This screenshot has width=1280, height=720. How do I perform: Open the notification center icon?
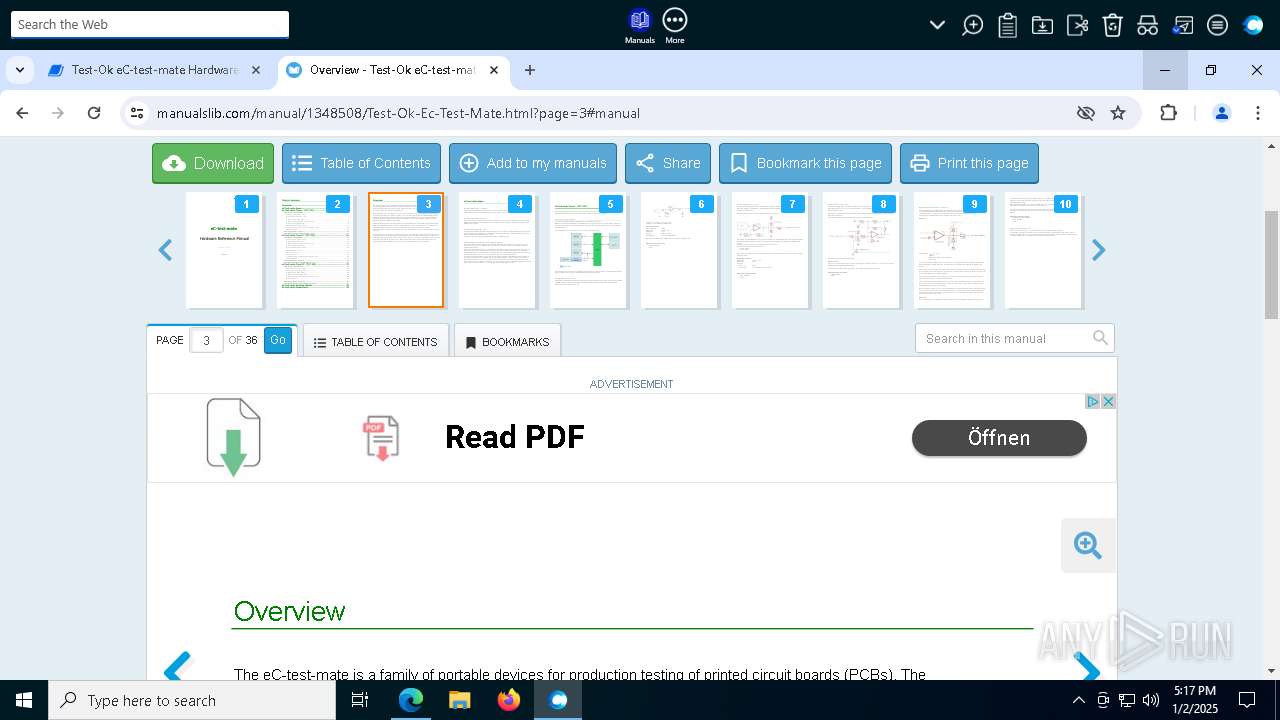coord(1247,700)
